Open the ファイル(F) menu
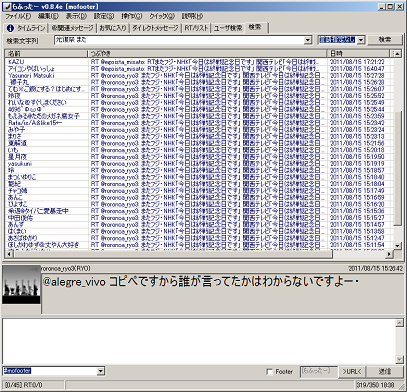Screen dimensions: 407x392 (18, 16)
